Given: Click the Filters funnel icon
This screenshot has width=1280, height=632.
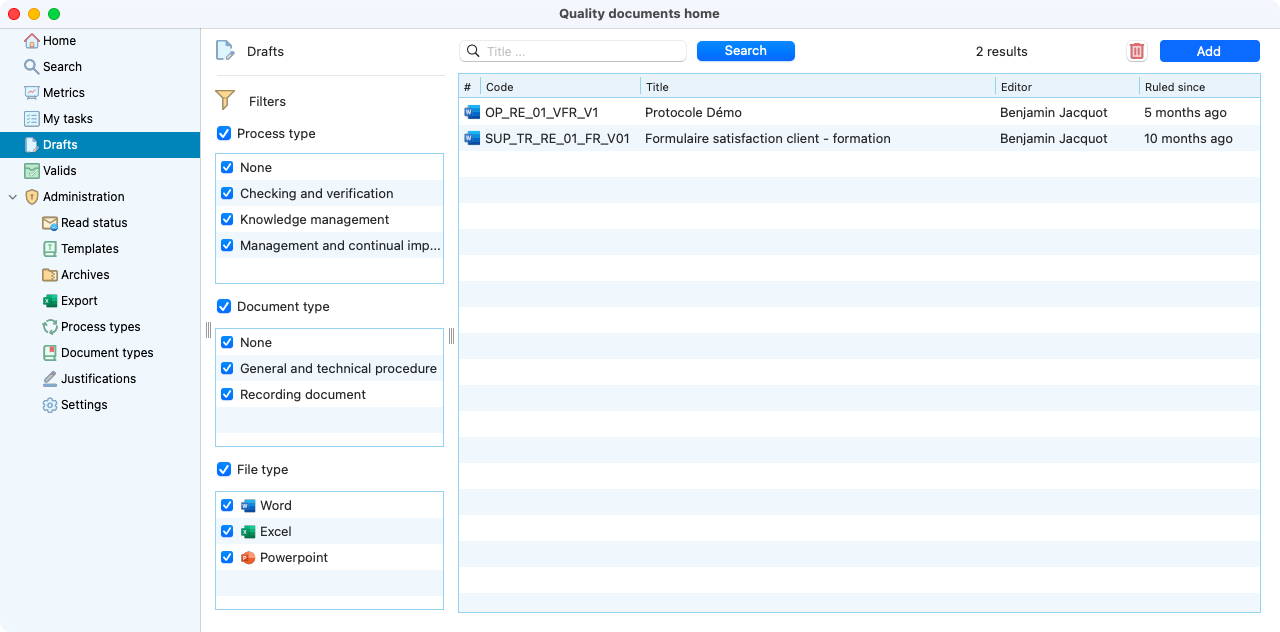Looking at the screenshot, I should coord(225,100).
